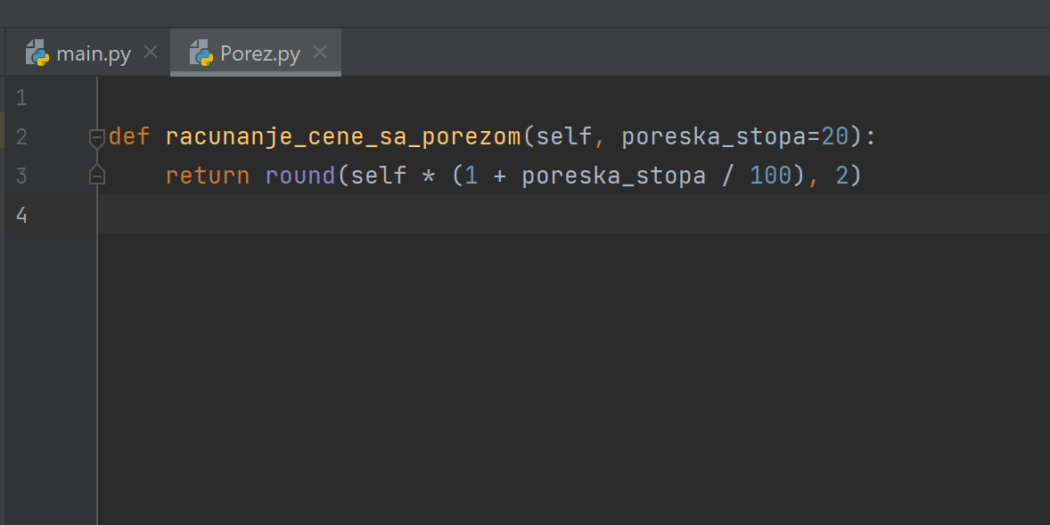
Task: Click poreska_stopa parameter in the def line
Action: 713,138
